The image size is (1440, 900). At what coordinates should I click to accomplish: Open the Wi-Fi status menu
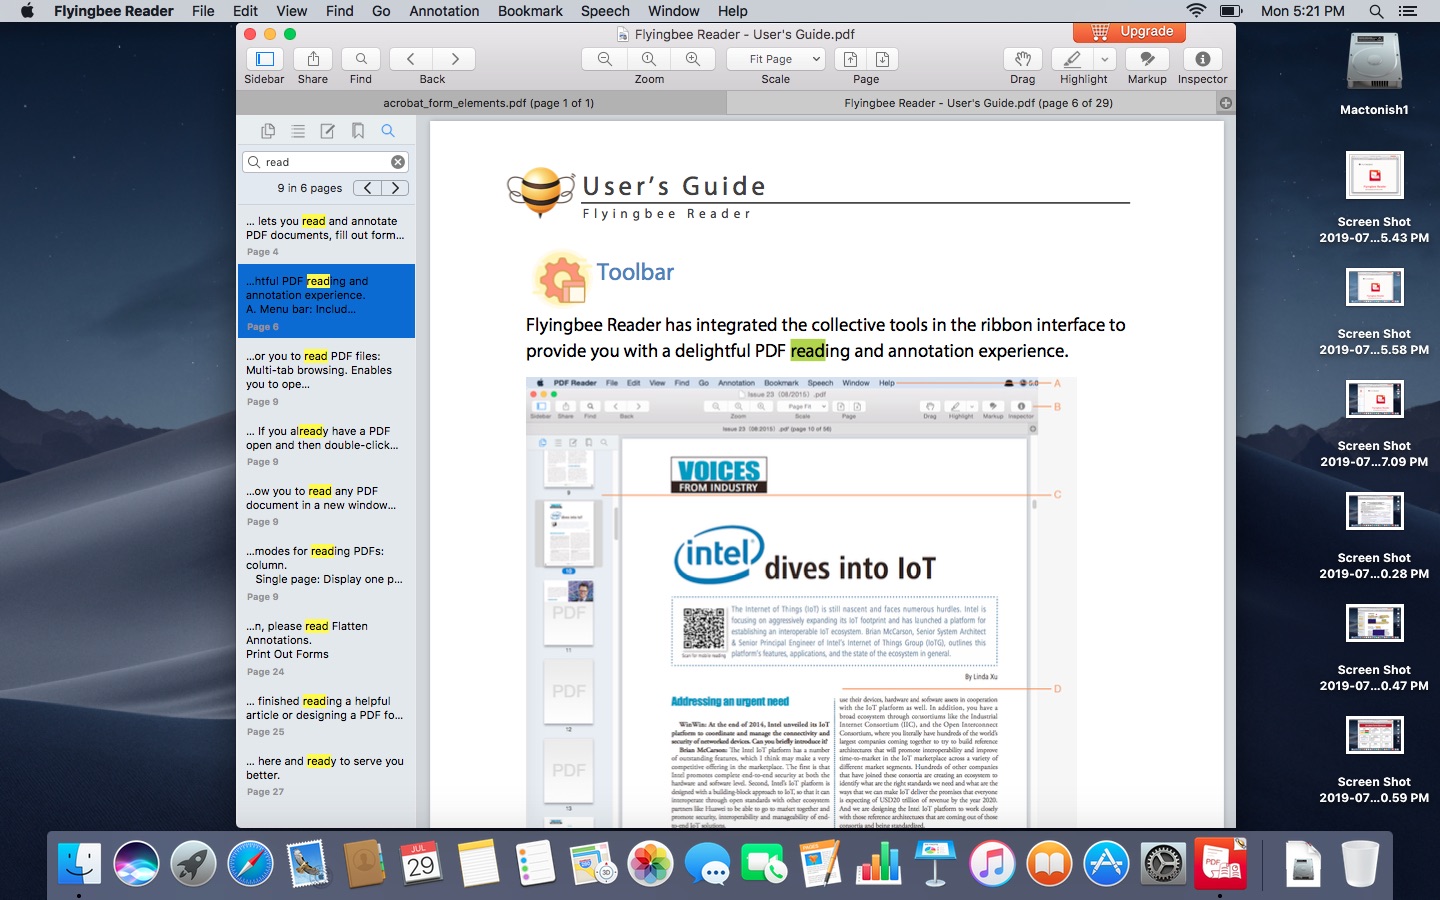point(1196,11)
